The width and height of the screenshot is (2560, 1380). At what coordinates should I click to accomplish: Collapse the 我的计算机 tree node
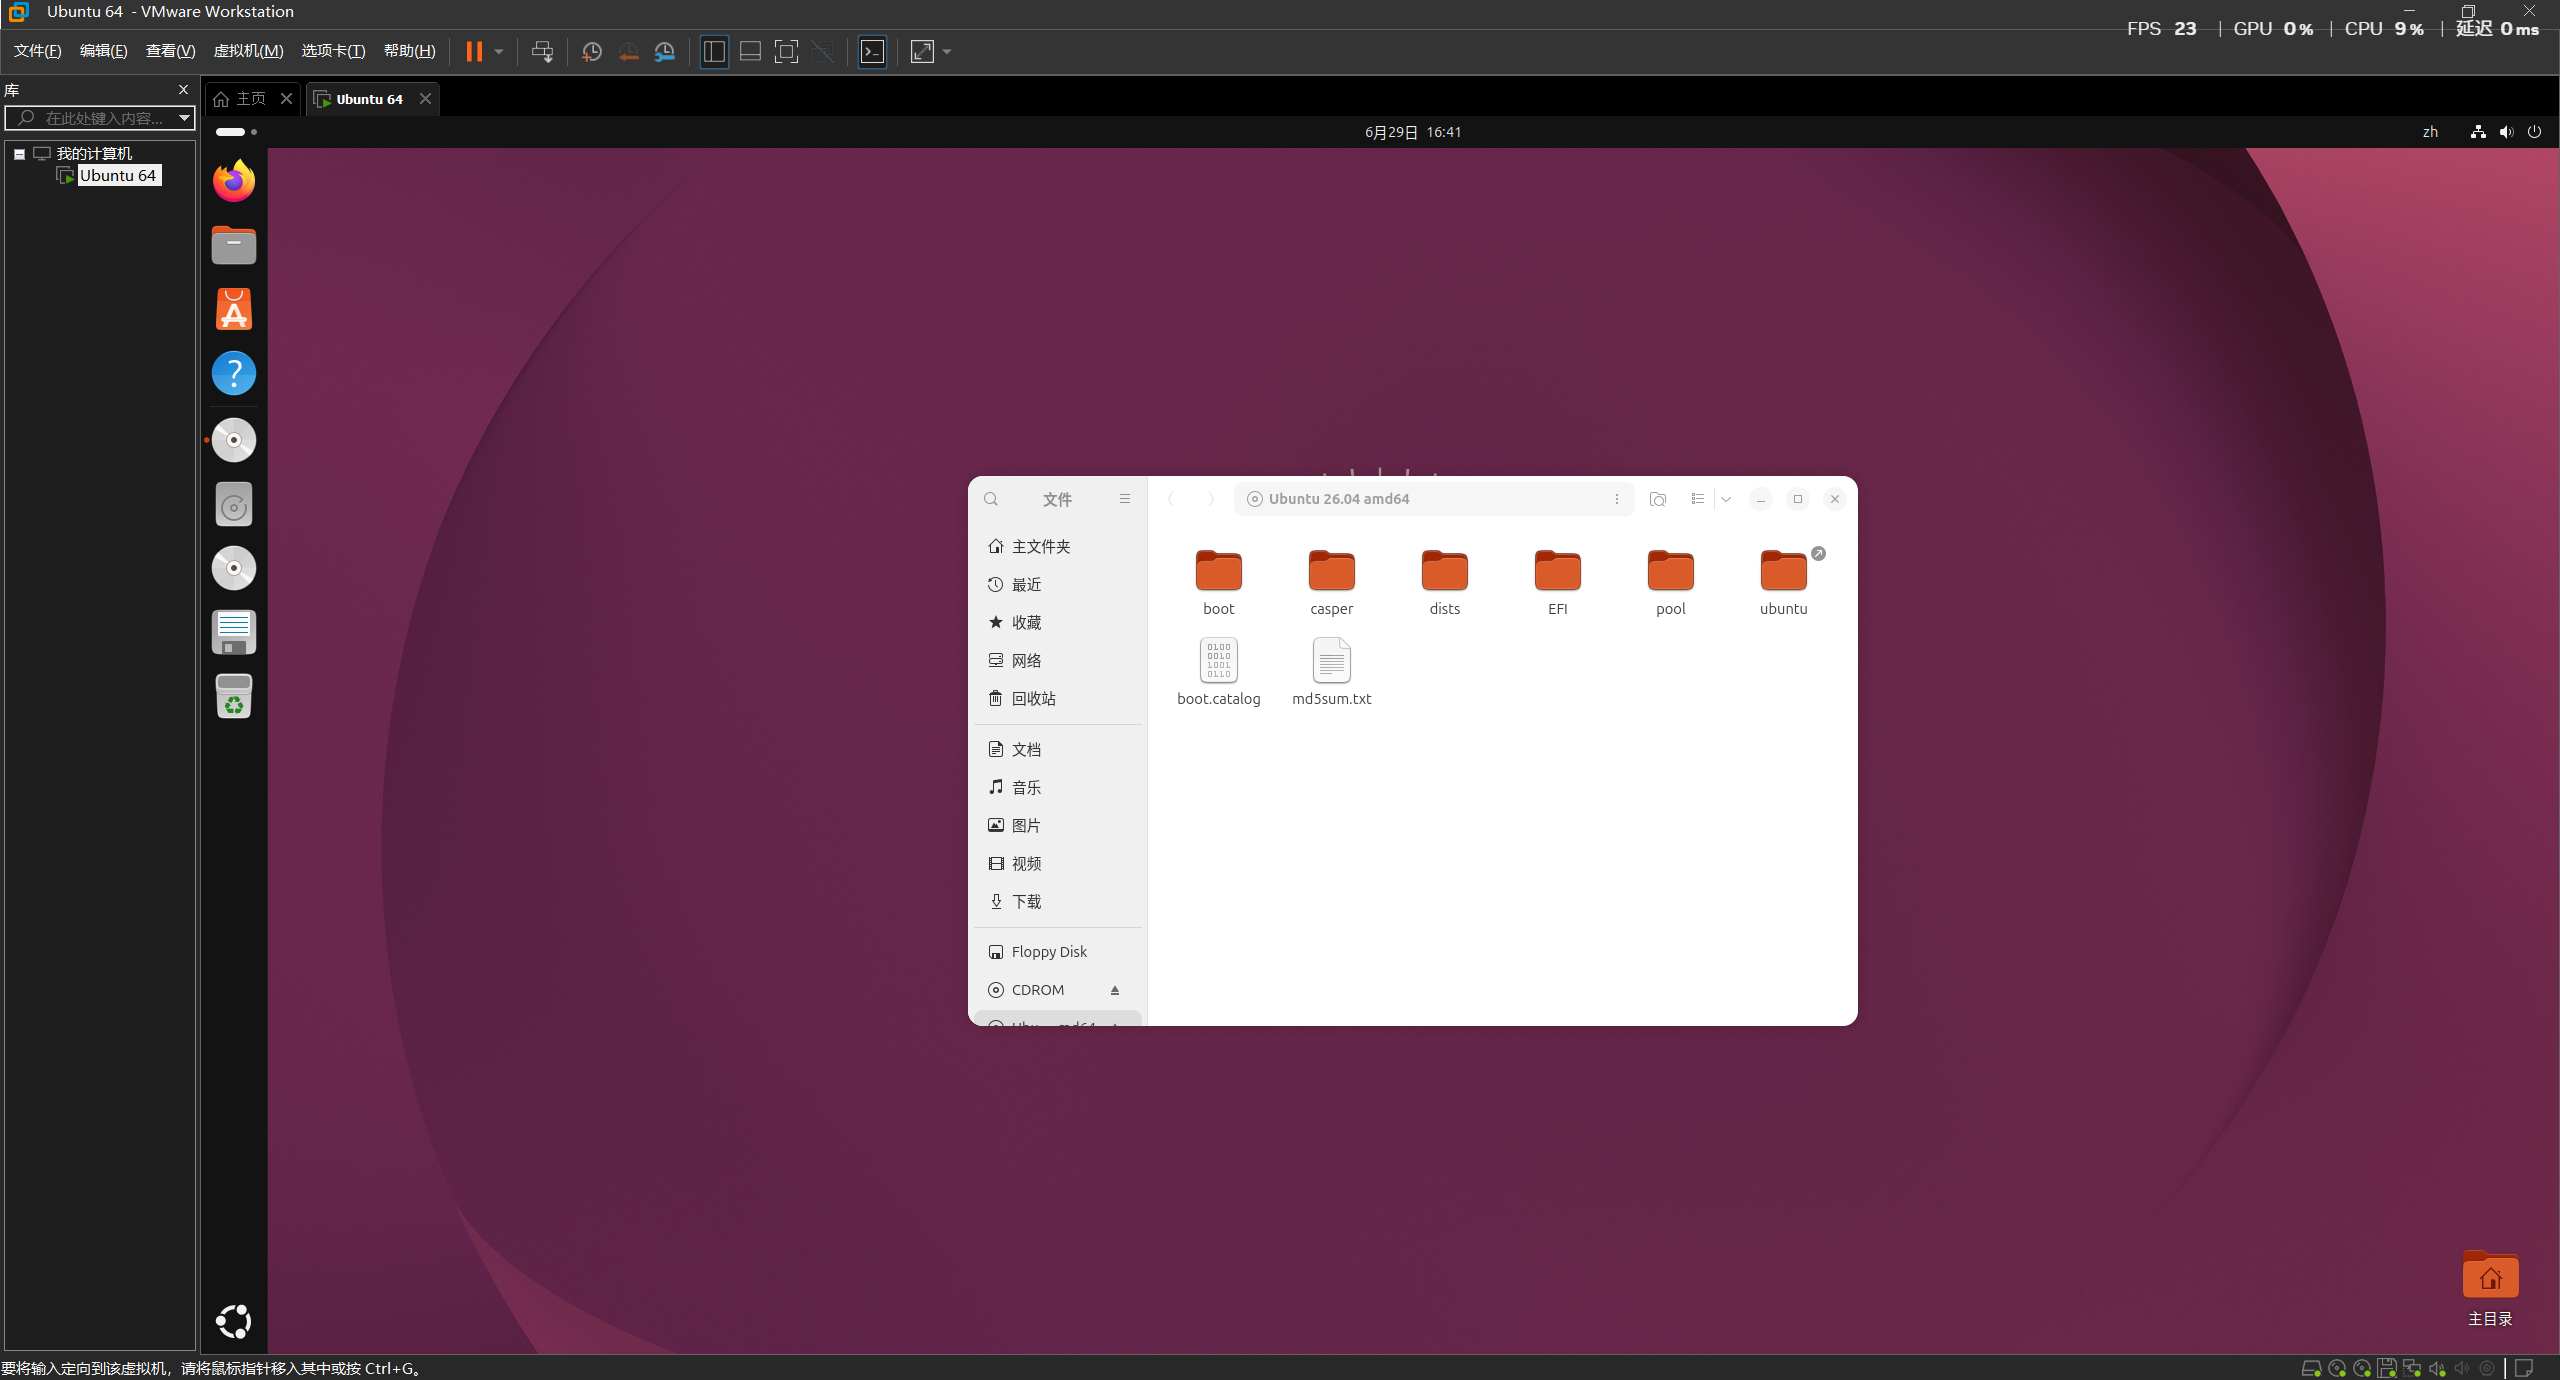[19, 154]
